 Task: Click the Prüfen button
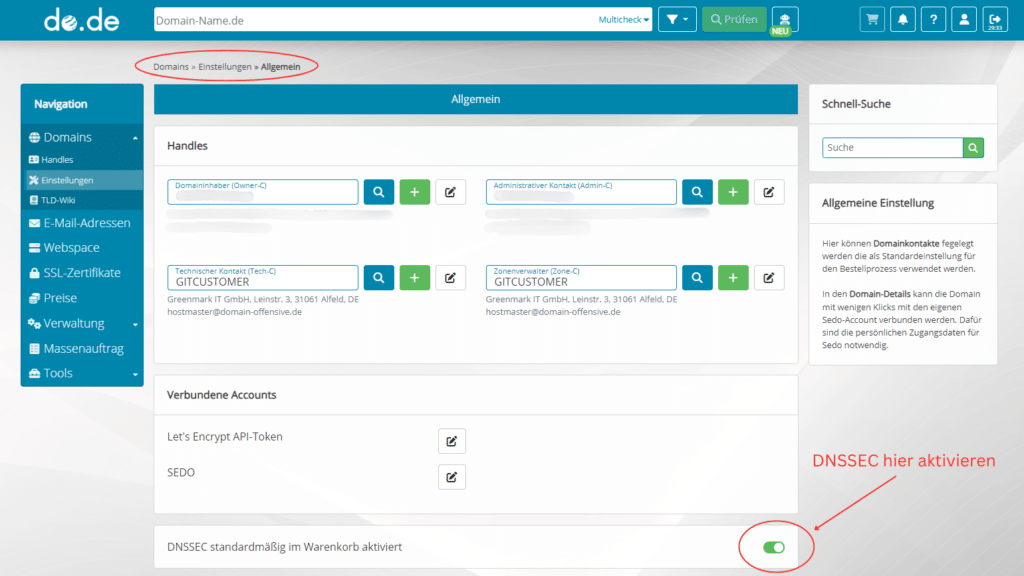point(734,20)
